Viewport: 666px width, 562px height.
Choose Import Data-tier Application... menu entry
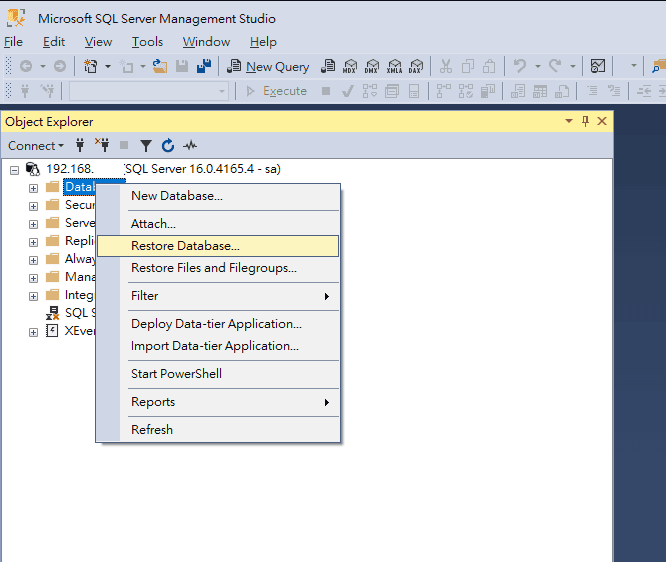tap(215, 346)
